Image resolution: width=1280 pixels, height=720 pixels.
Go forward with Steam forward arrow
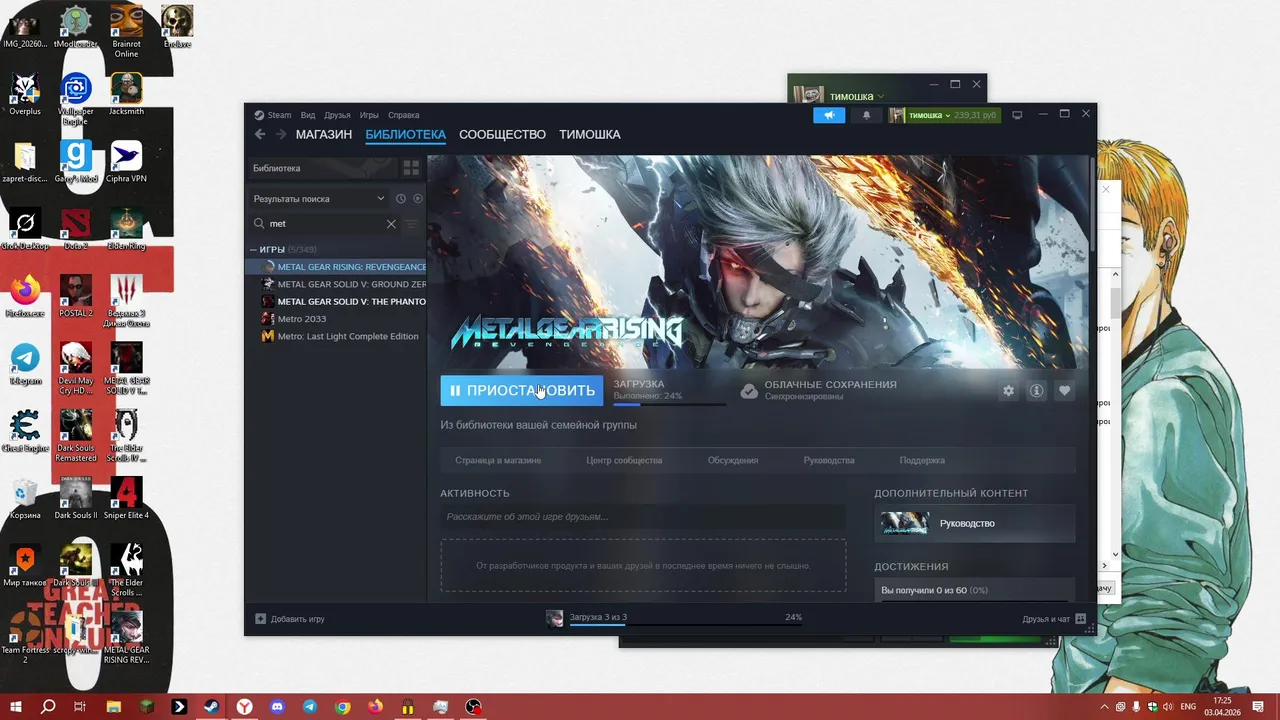point(281,134)
